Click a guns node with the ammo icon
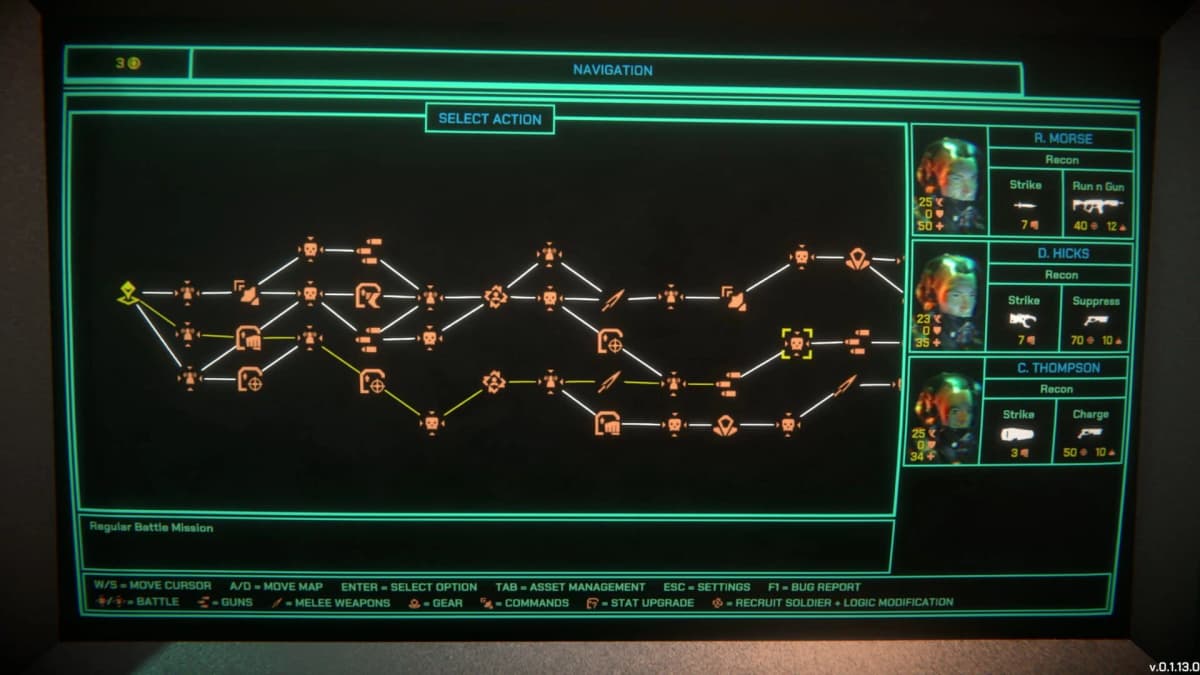Viewport: 1200px width, 675px height. pos(370,250)
